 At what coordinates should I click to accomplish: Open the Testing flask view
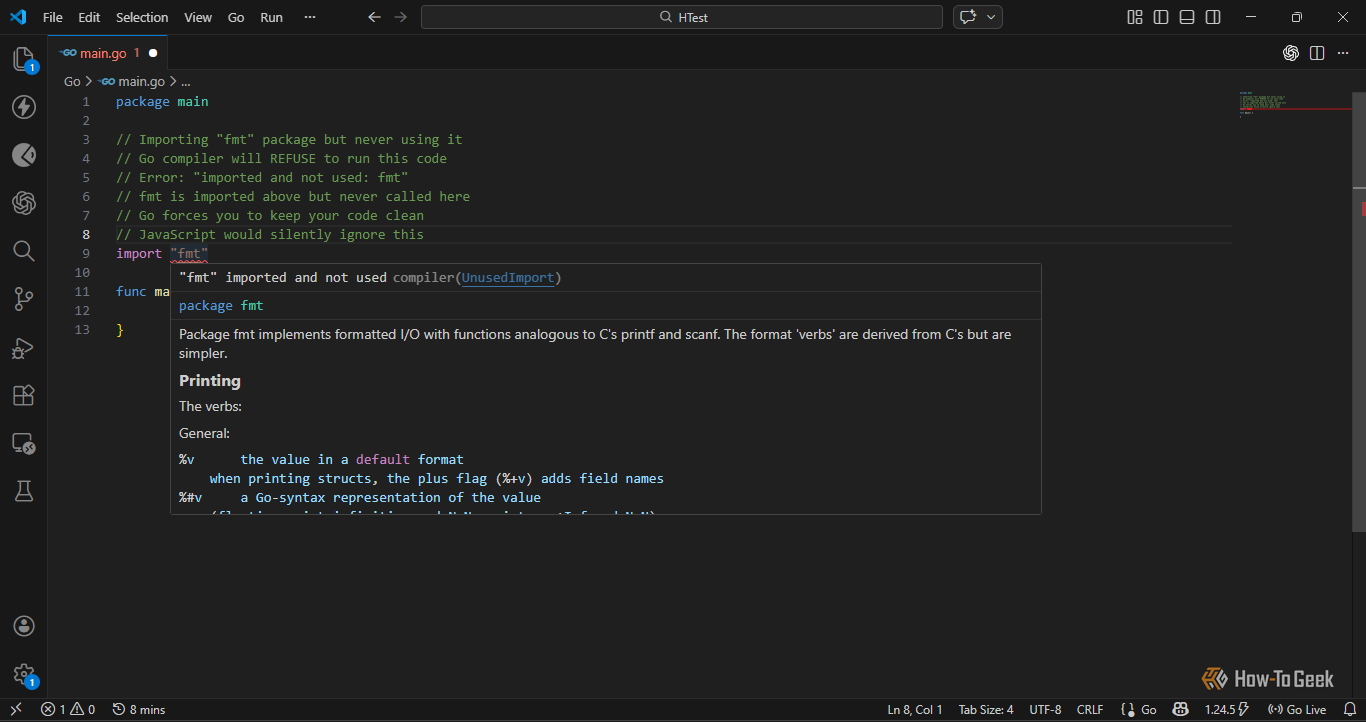pyautogui.click(x=24, y=491)
